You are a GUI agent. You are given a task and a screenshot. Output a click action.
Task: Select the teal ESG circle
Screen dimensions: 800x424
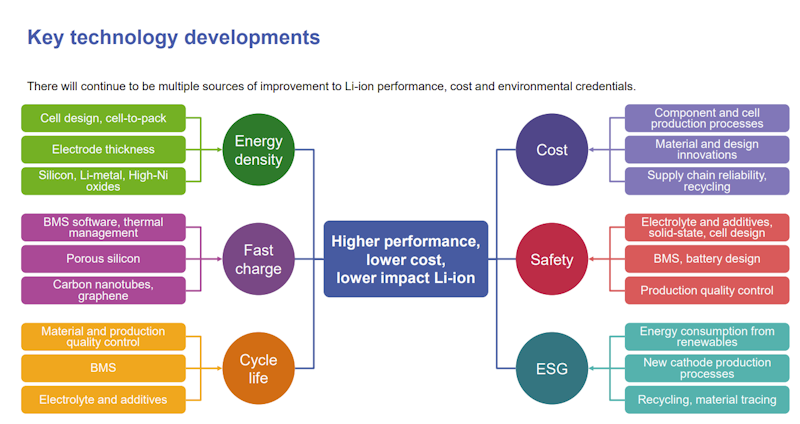pos(552,369)
